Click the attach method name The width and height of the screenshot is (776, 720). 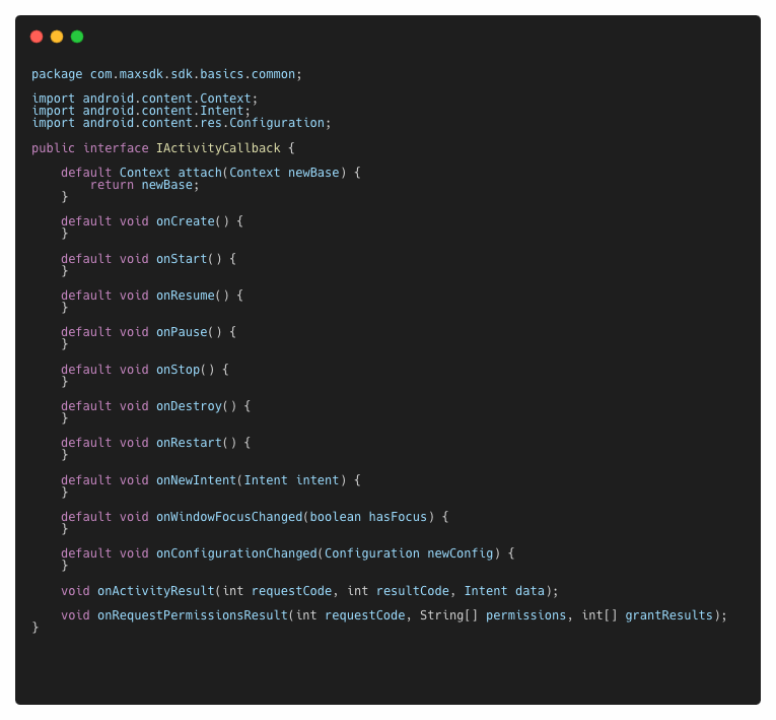[200, 173]
